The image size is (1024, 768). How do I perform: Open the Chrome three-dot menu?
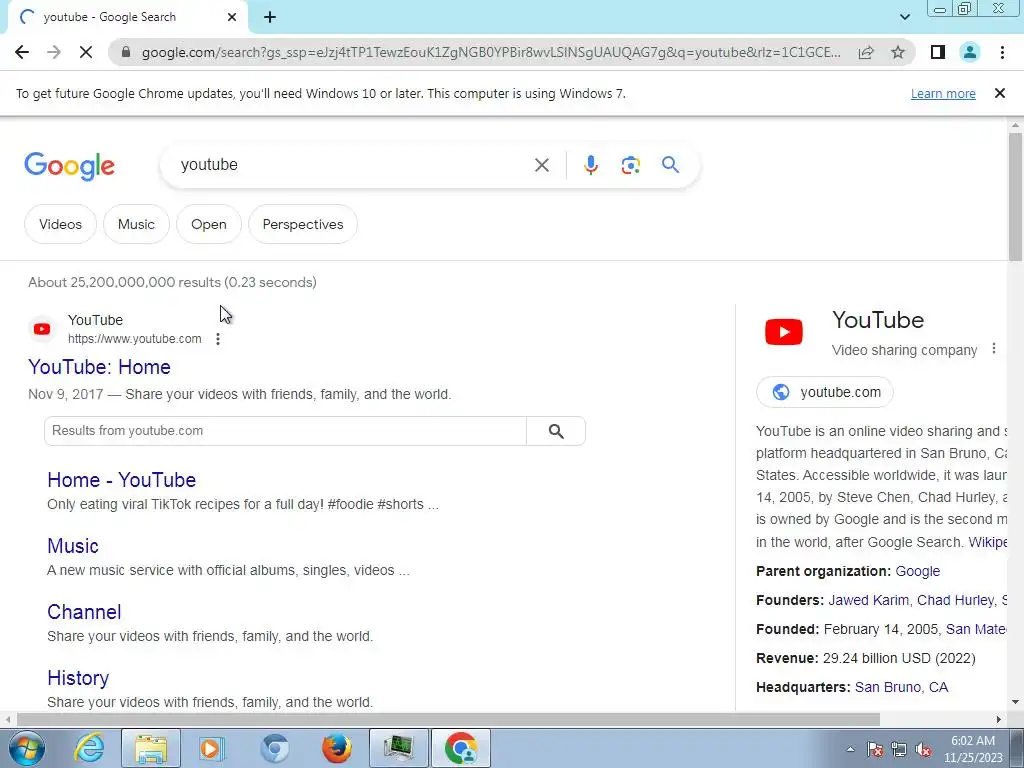(x=1002, y=52)
